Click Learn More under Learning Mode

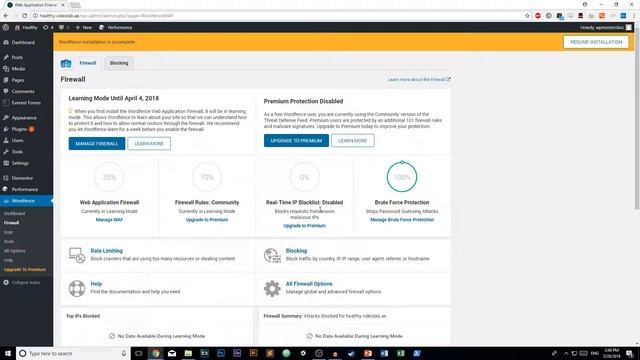149,144
